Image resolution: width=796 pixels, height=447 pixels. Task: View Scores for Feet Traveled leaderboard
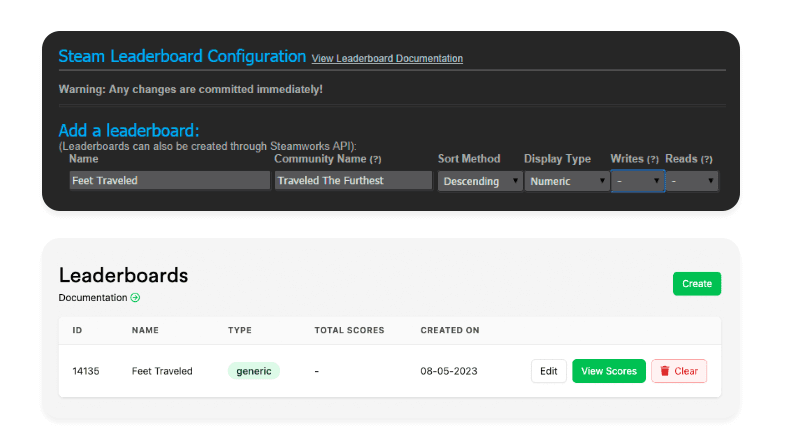click(609, 371)
